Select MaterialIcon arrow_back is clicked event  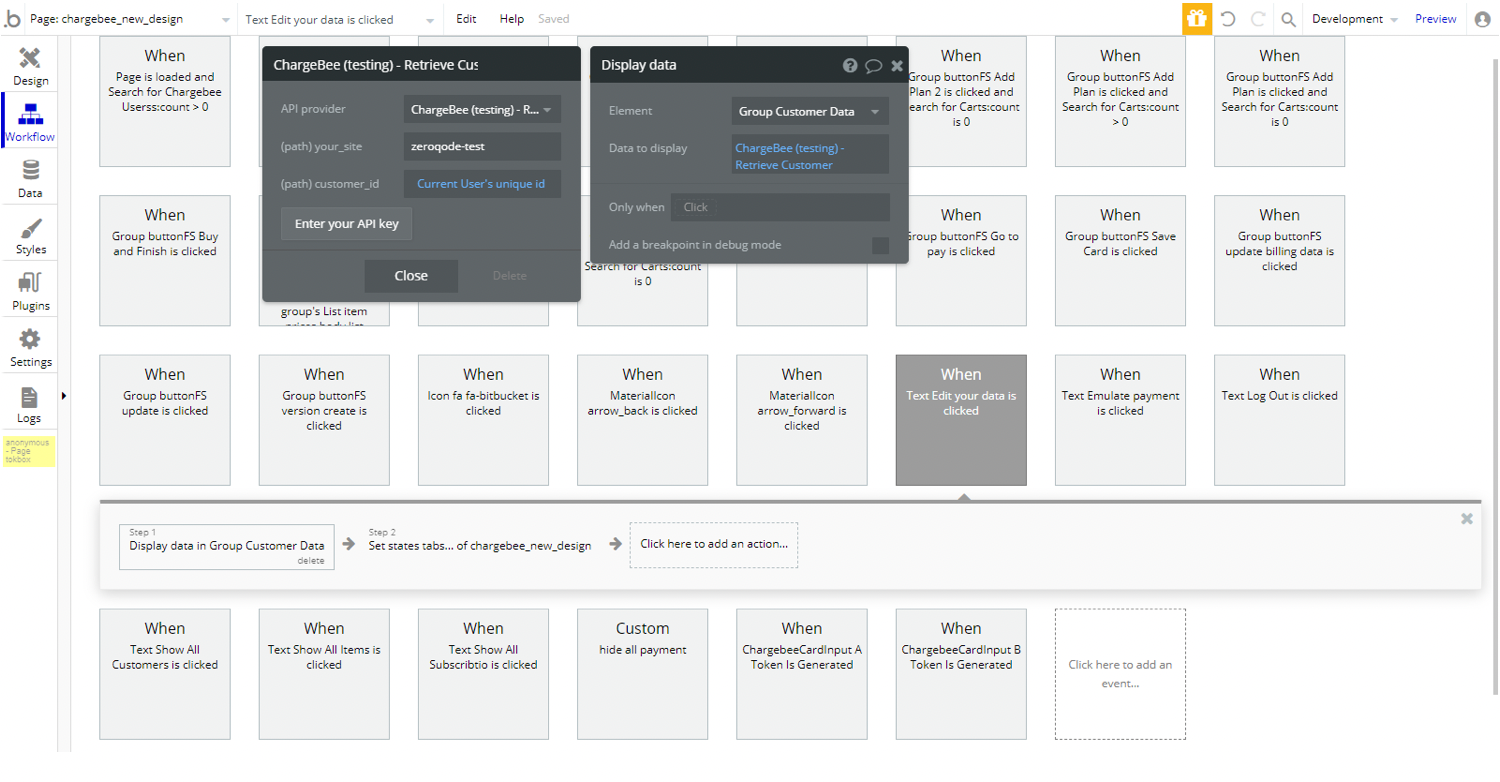click(x=642, y=420)
